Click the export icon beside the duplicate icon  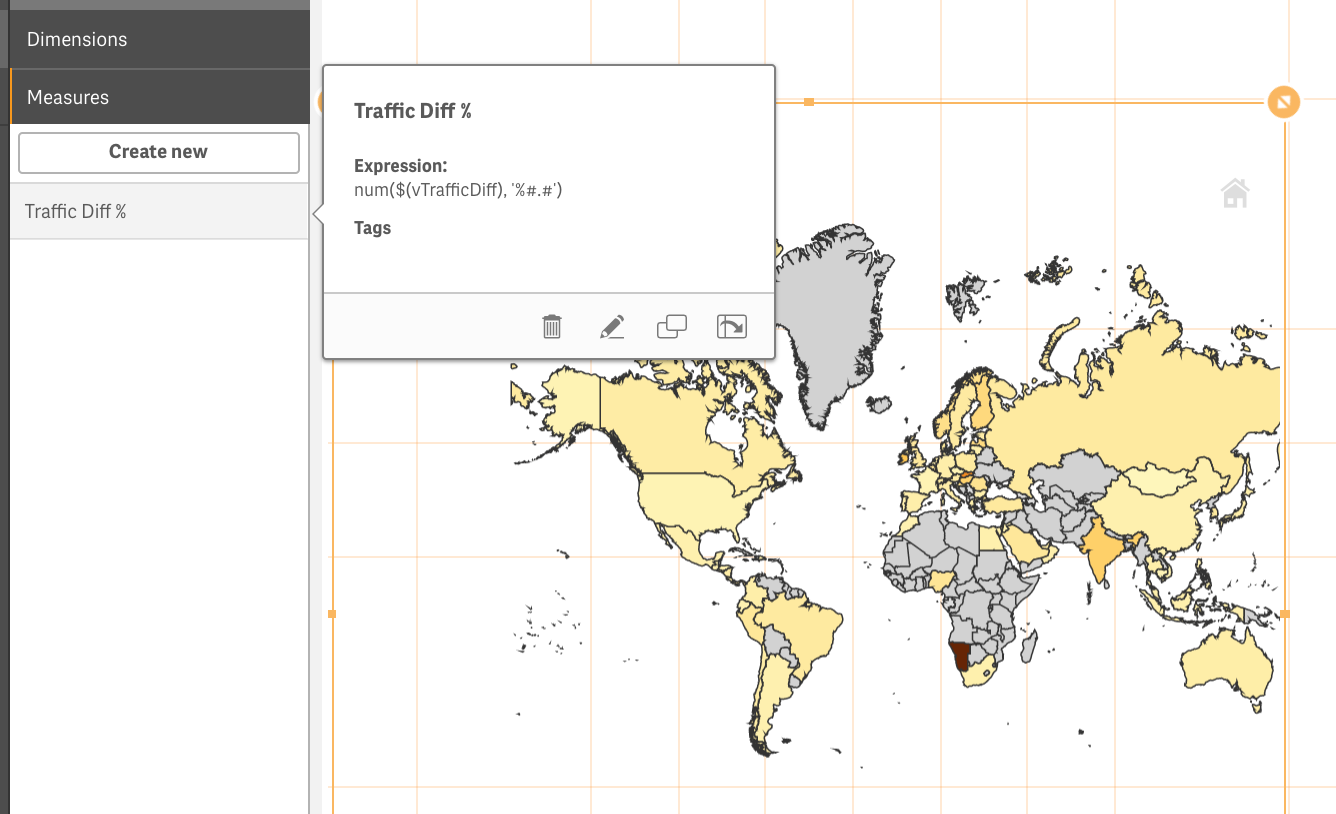point(732,326)
